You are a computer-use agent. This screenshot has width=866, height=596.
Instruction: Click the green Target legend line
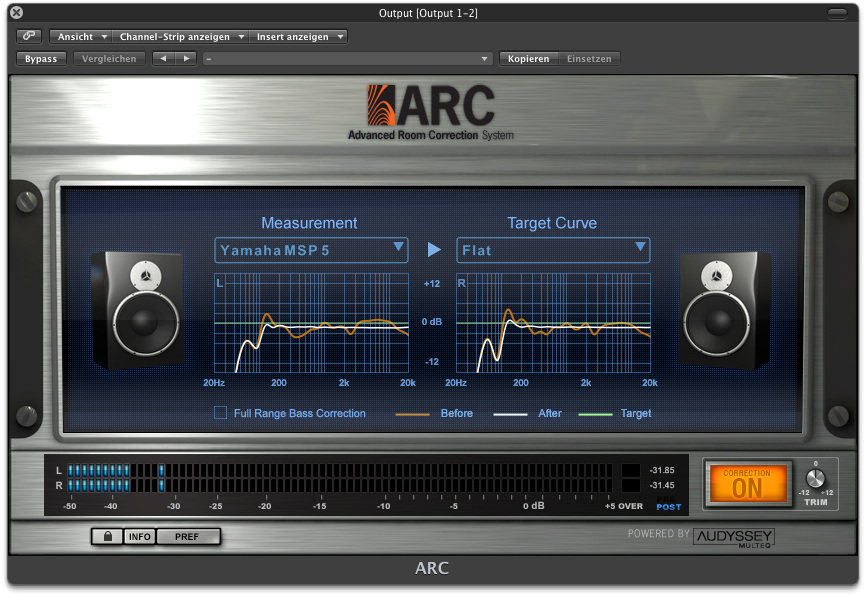click(x=595, y=414)
